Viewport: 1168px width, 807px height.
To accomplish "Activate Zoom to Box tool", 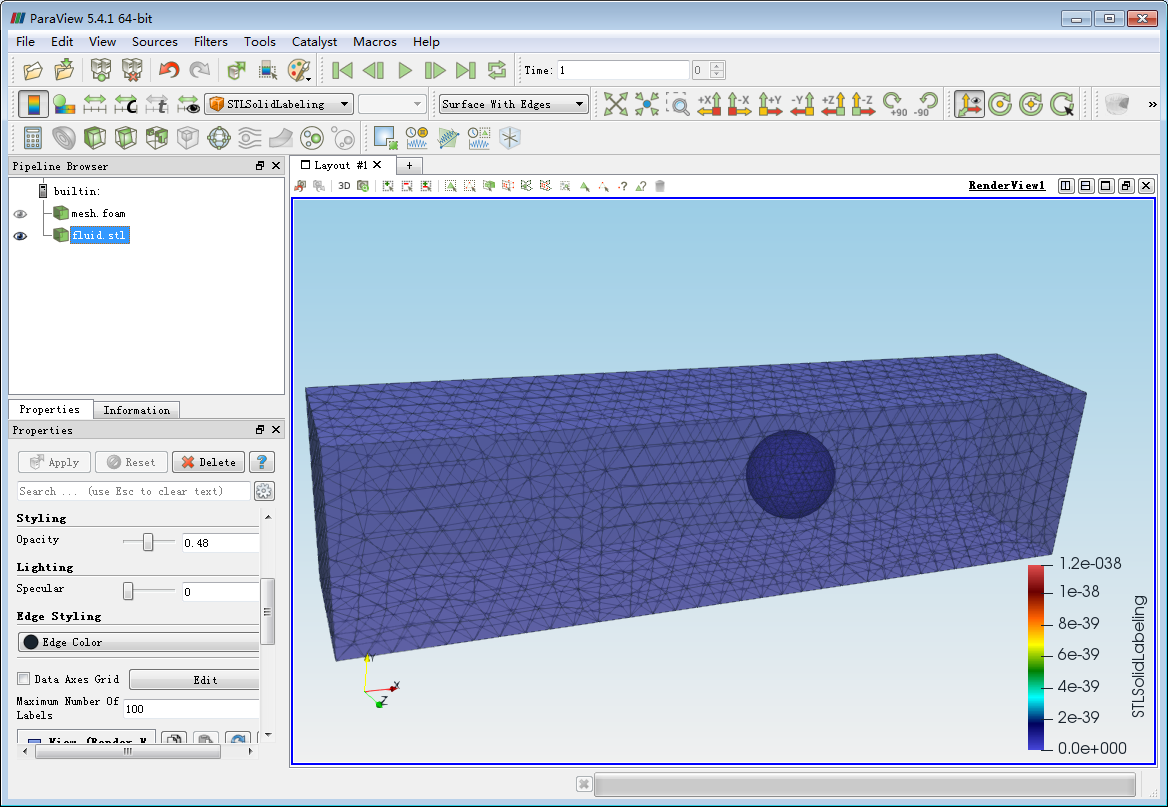I will point(678,104).
